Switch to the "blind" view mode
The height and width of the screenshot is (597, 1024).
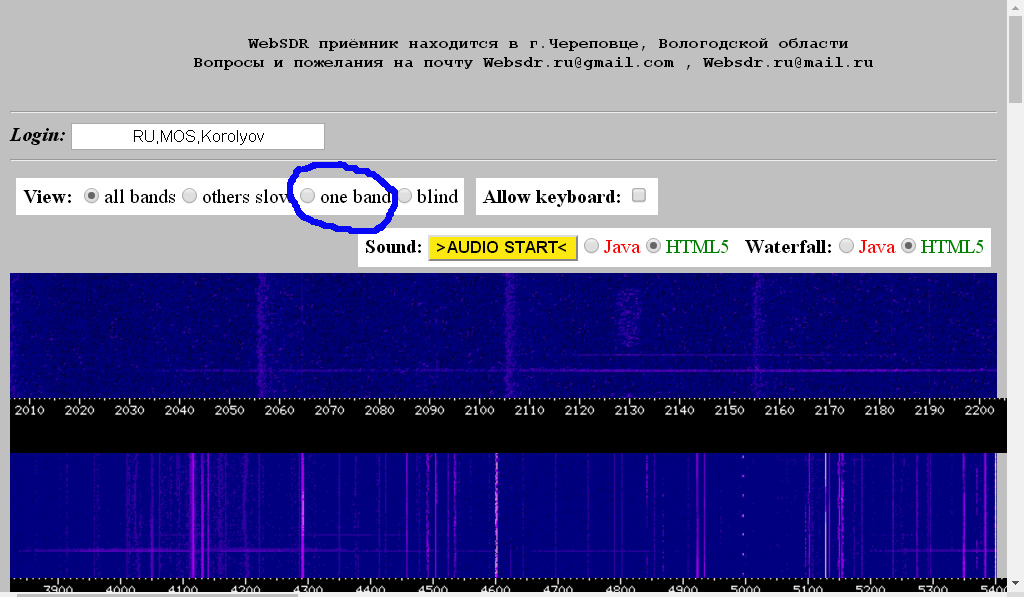[x=405, y=196]
